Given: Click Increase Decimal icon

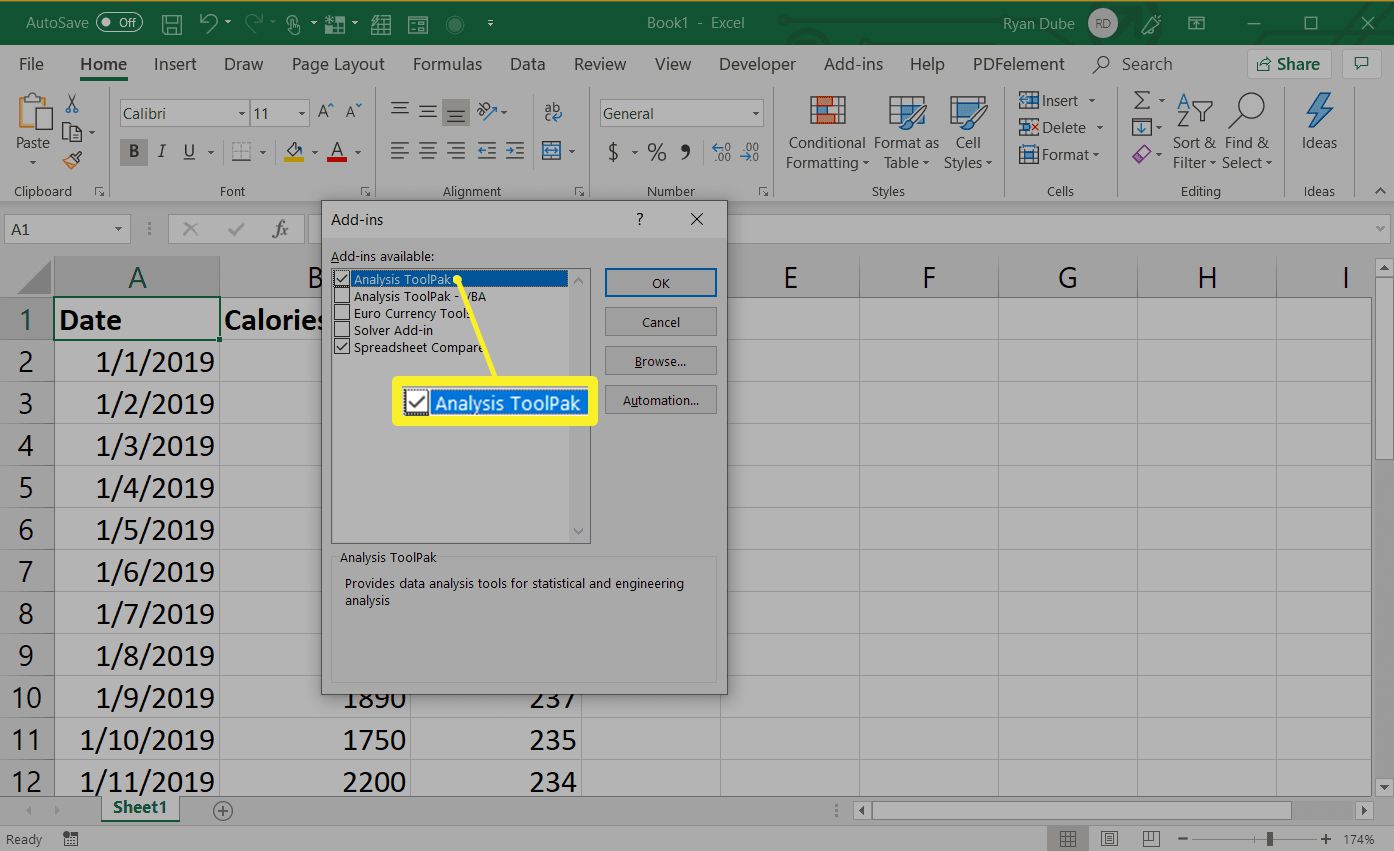Looking at the screenshot, I should coord(721,152).
